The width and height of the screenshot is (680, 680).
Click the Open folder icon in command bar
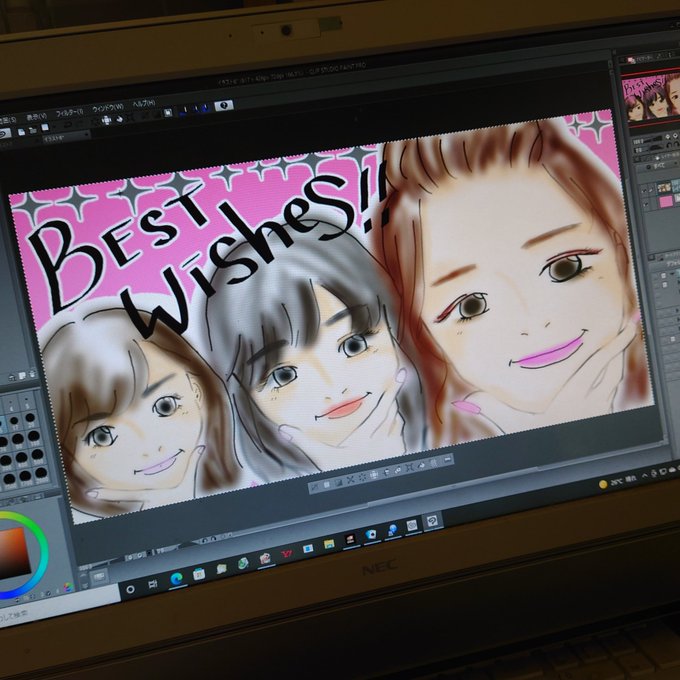[x=33, y=130]
